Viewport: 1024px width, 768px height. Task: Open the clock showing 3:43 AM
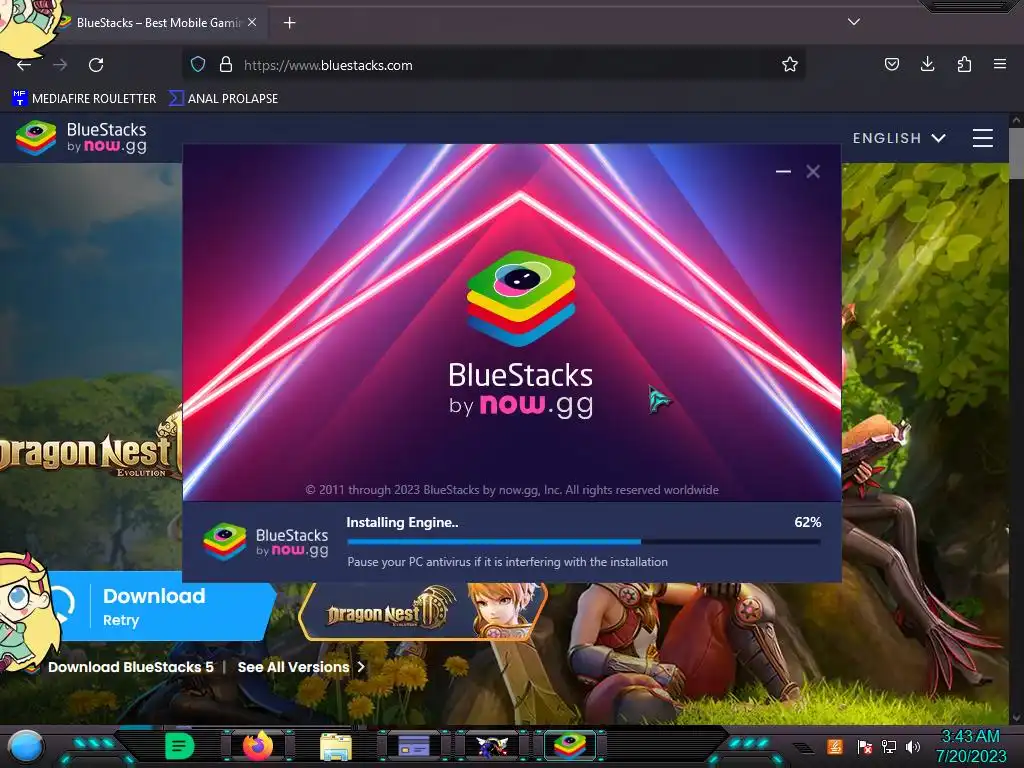click(971, 746)
